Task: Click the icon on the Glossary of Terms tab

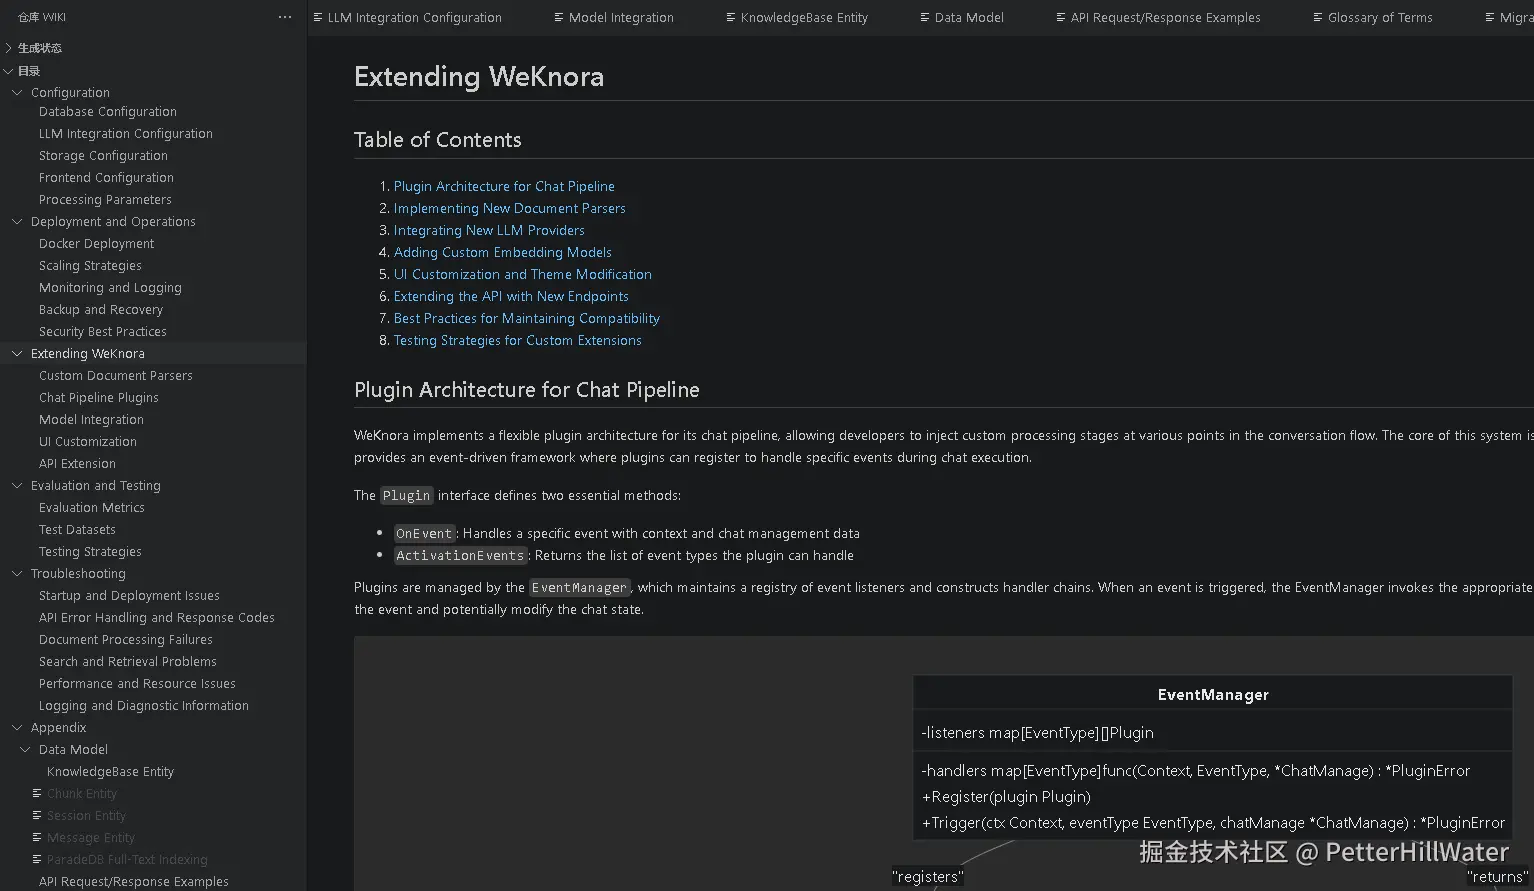Action: click(1318, 17)
